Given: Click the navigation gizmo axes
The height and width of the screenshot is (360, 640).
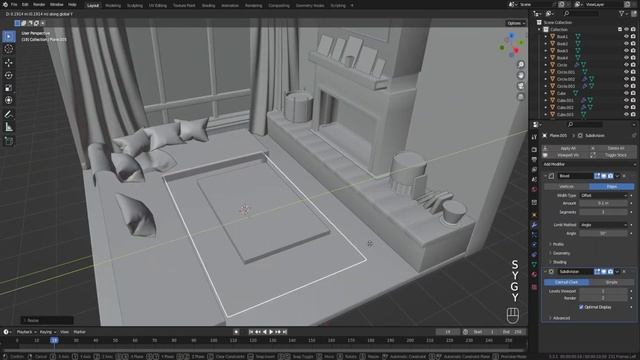Looking at the screenshot, I should (512, 45).
